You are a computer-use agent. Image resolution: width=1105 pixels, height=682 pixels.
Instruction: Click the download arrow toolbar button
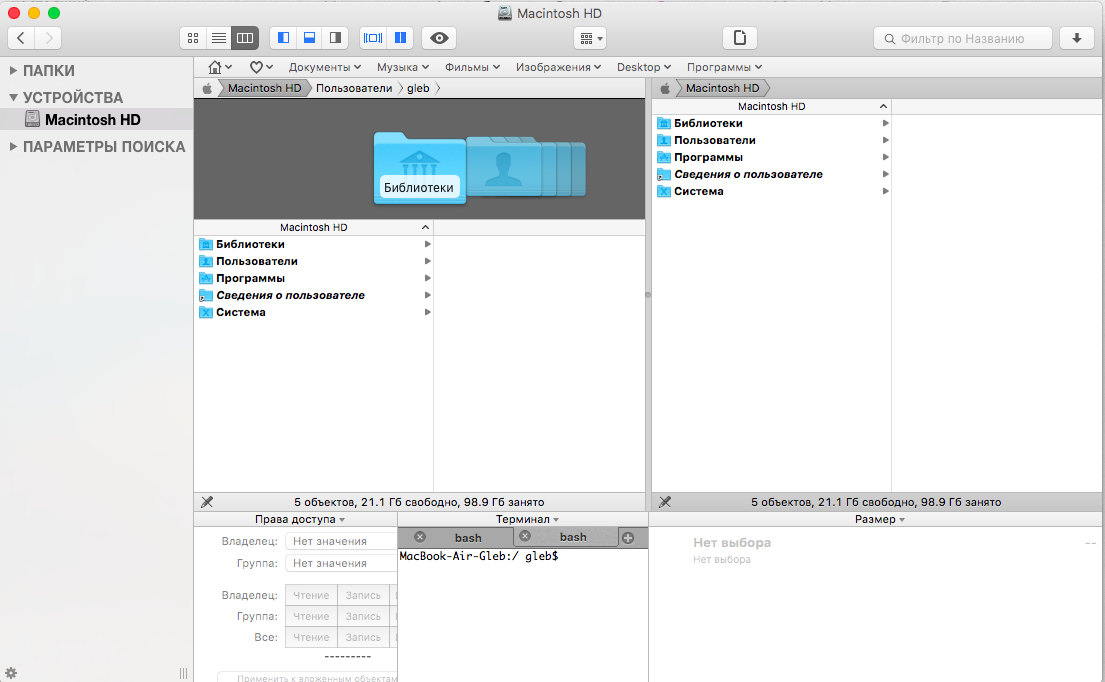1077,38
